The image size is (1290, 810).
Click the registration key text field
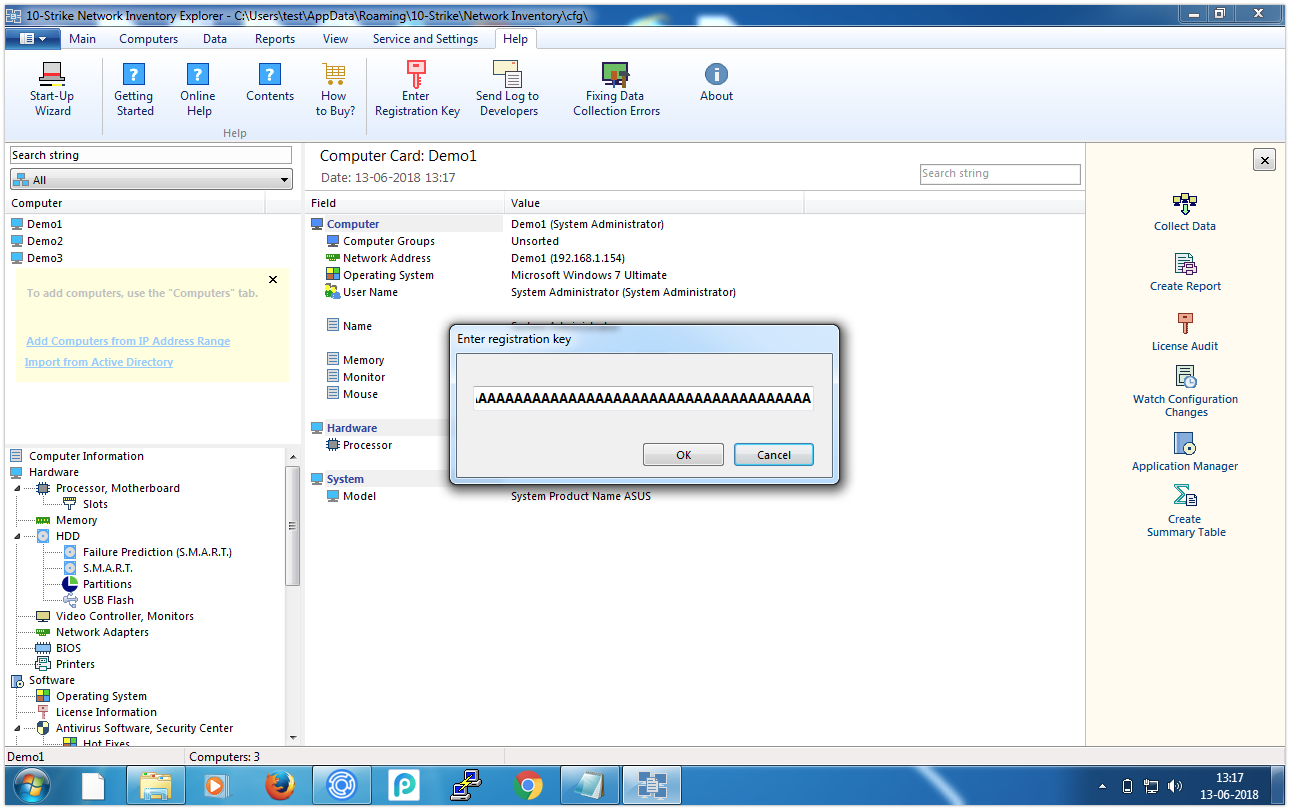[644, 398]
